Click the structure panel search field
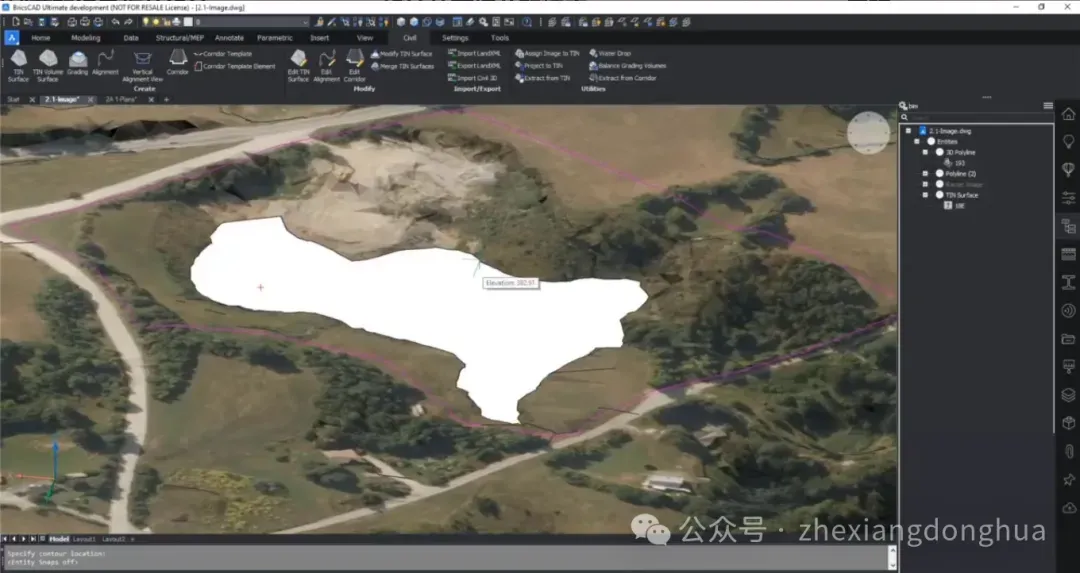 click(x=977, y=117)
